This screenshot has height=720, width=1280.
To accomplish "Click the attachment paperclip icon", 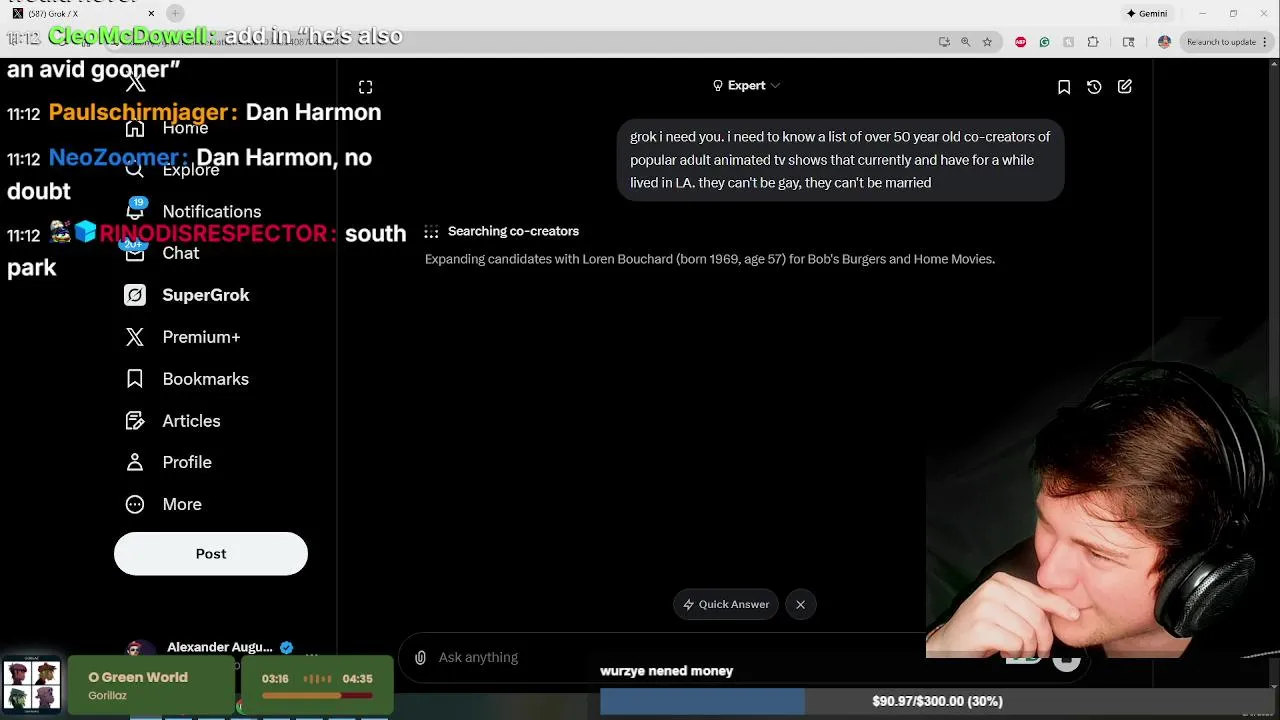I will pyautogui.click(x=421, y=657).
